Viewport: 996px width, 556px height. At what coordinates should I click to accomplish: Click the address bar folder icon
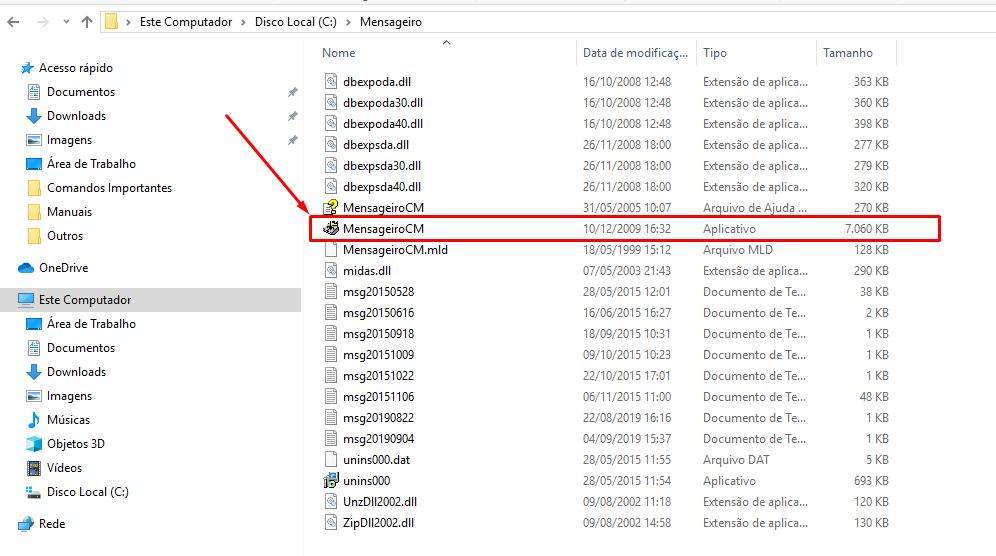coord(111,22)
